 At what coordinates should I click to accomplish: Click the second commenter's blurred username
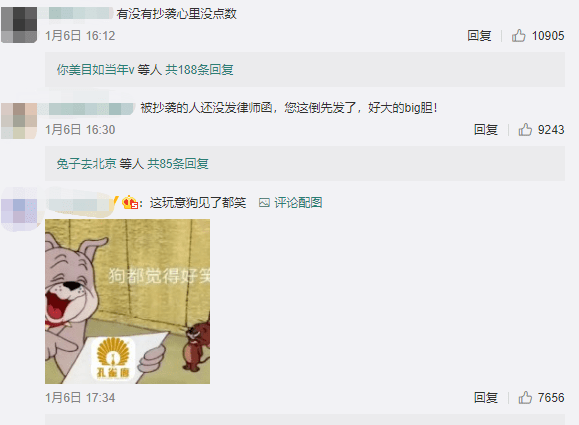[x=87, y=109]
